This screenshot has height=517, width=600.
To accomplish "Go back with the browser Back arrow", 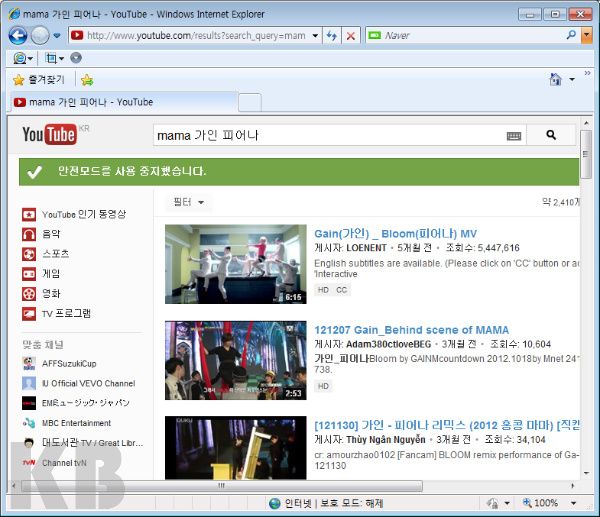I will [x=18, y=36].
